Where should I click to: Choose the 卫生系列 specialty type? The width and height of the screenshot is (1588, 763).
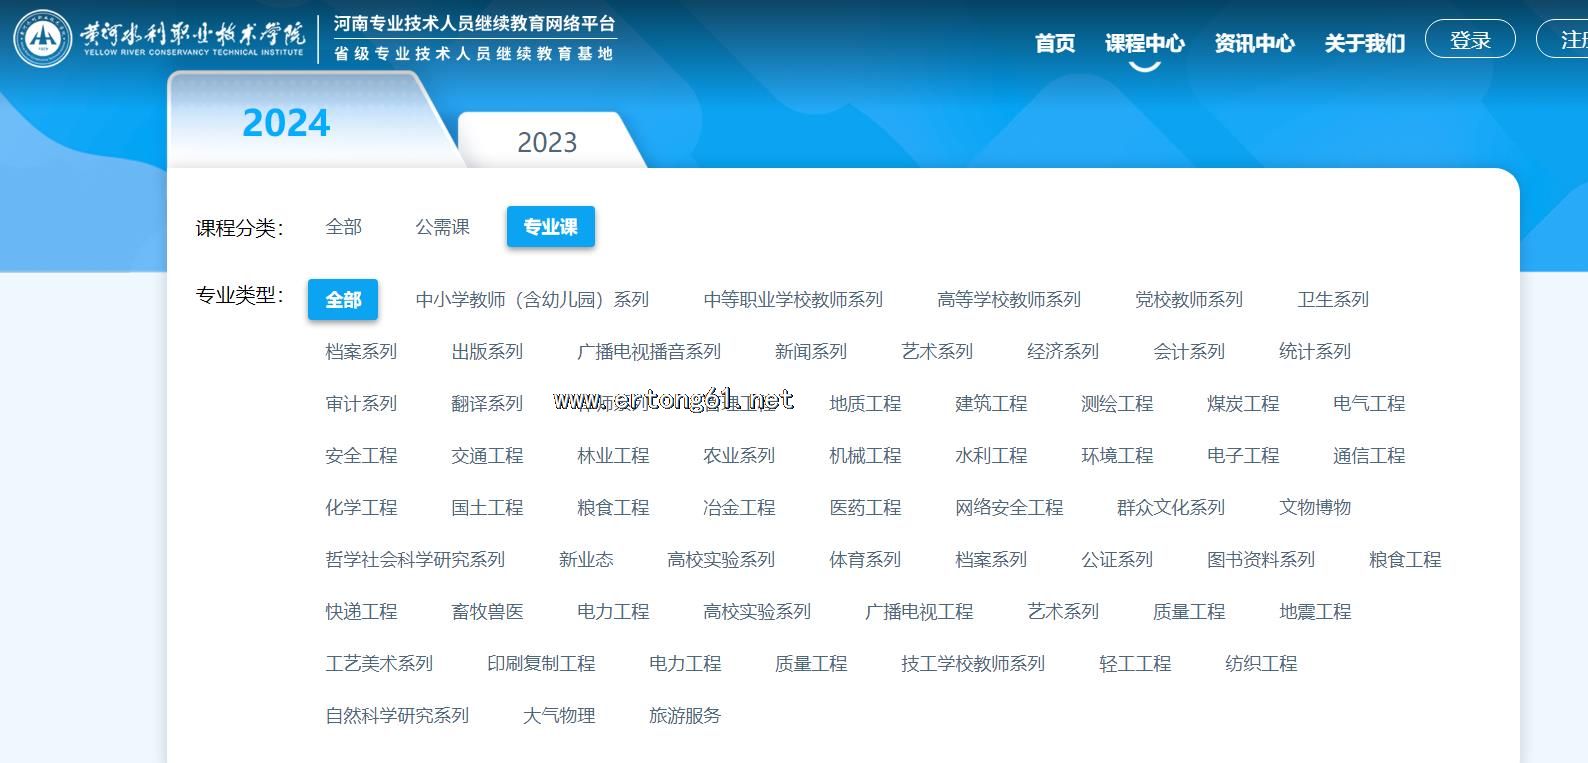pyautogui.click(x=1332, y=300)
